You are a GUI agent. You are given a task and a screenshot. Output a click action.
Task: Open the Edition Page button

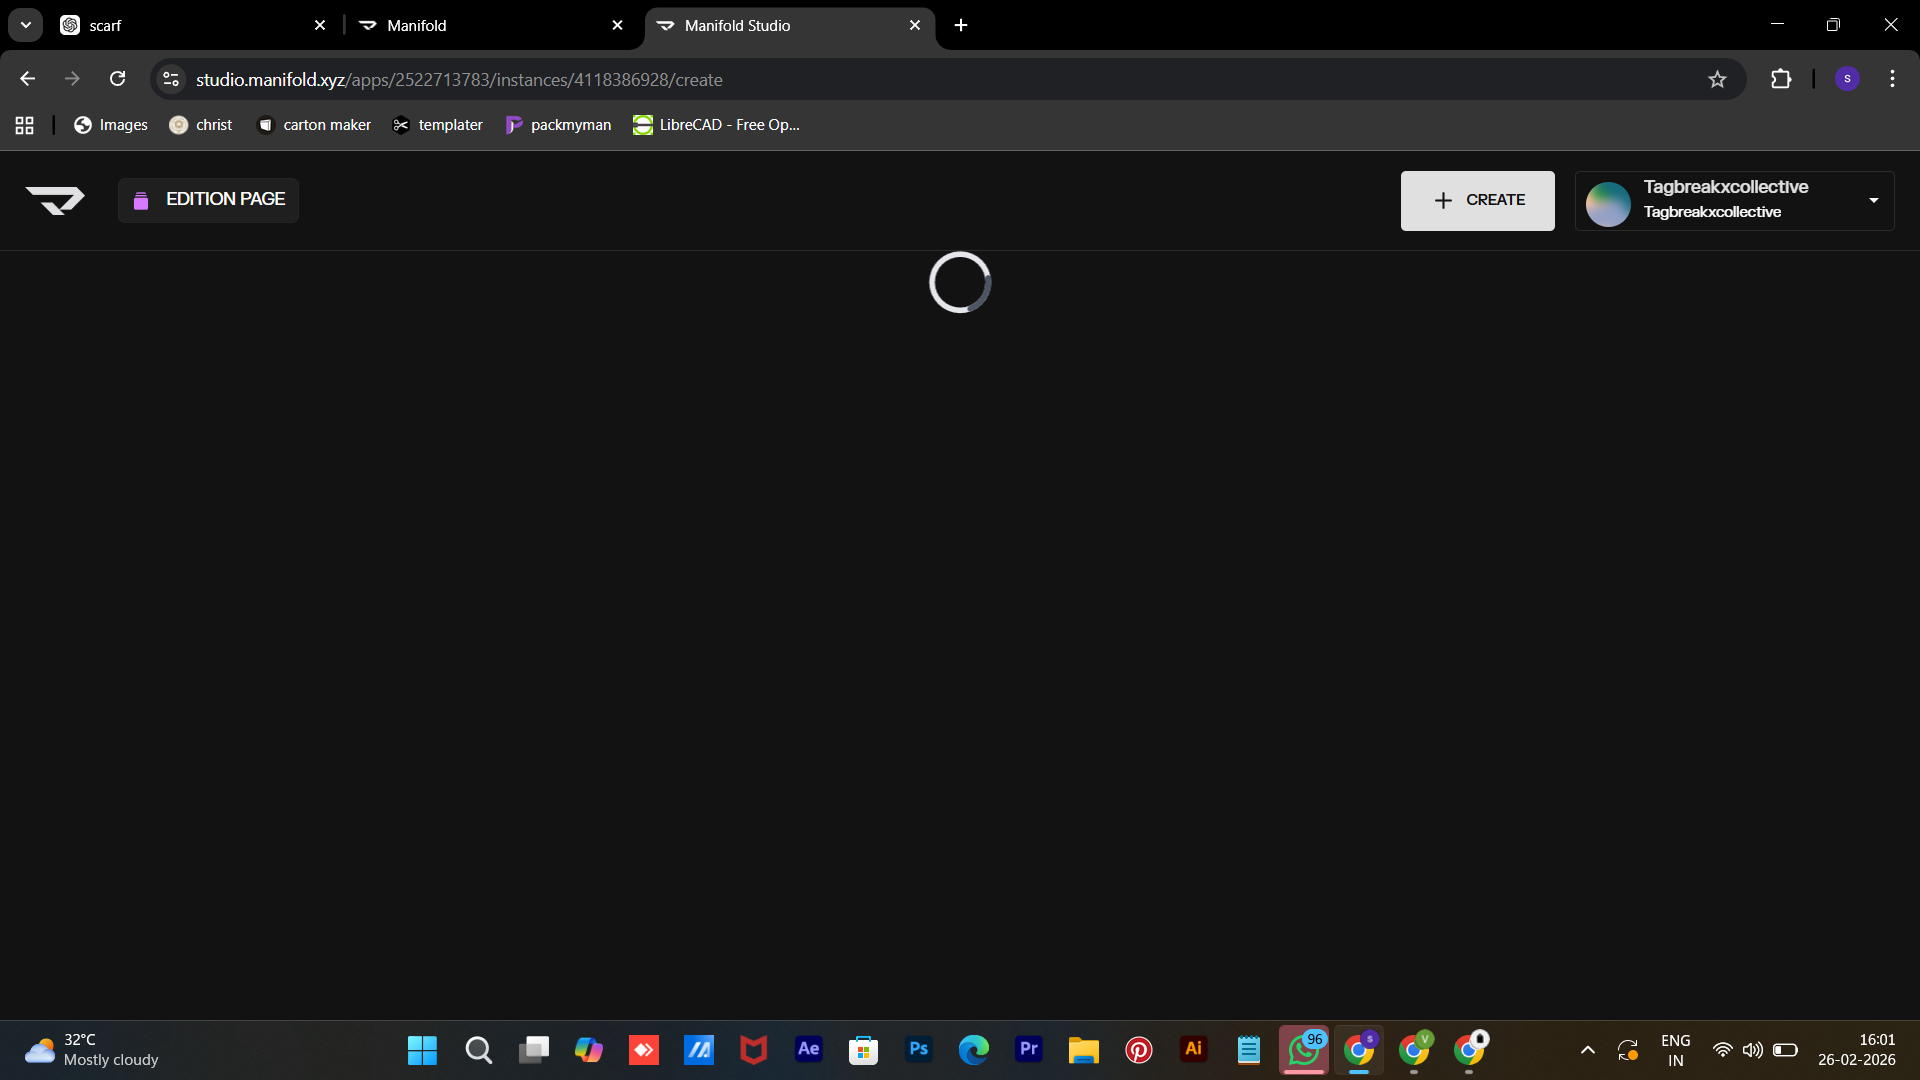208,200
